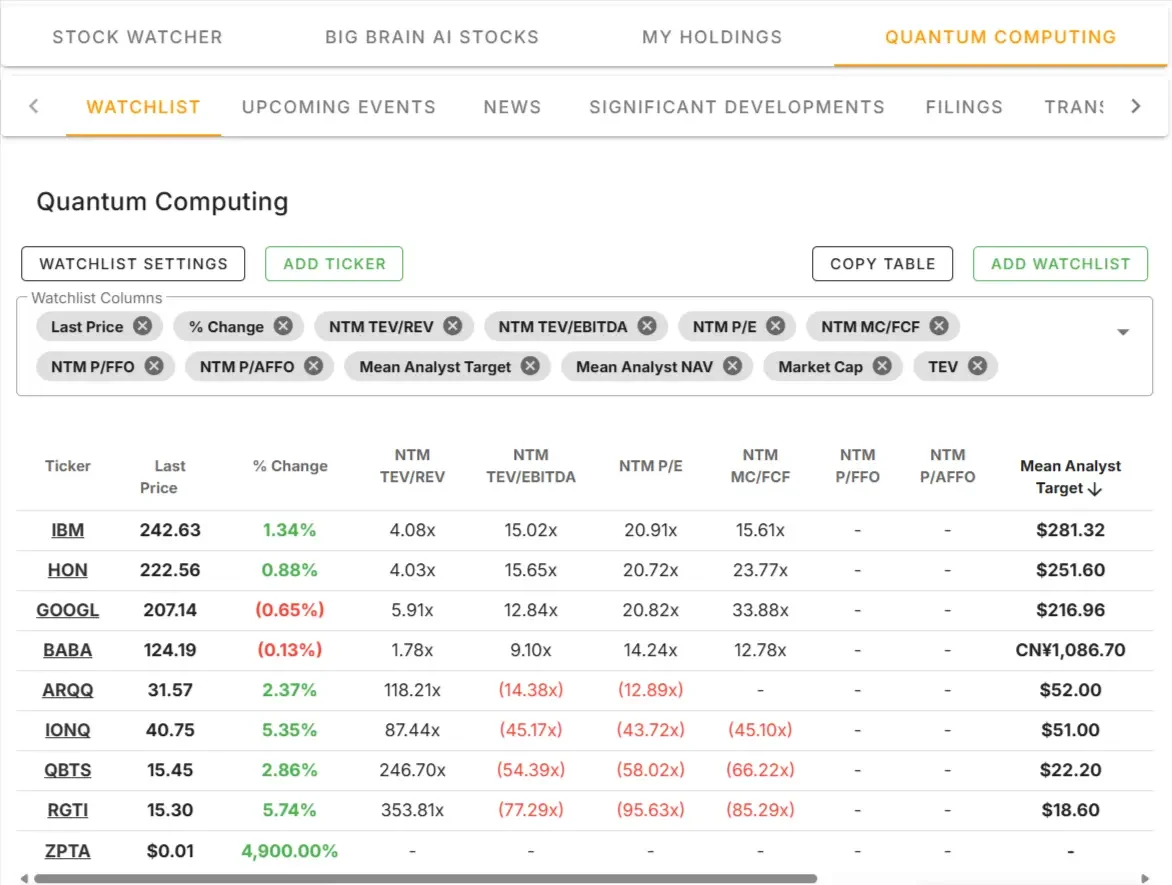Click the % Change column header
1172x885 pixels.
point(290,466)
